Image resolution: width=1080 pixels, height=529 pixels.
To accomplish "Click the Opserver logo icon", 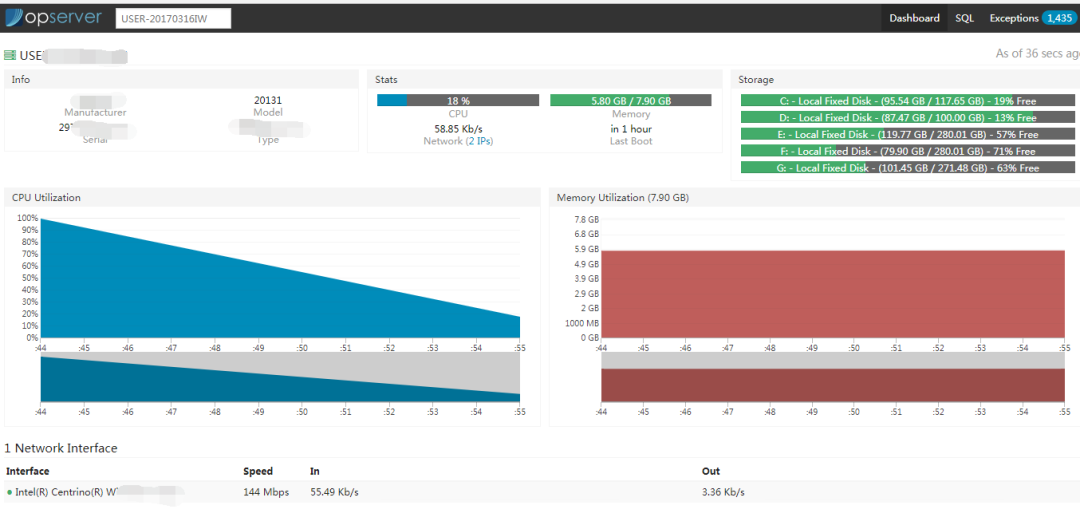I will click(15, 18).
